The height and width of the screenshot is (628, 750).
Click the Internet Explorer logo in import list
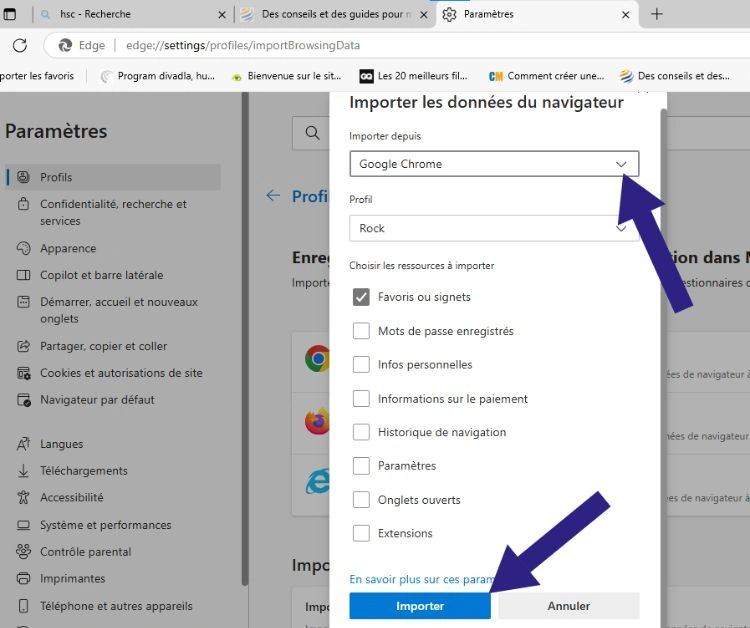coord(318,482)
